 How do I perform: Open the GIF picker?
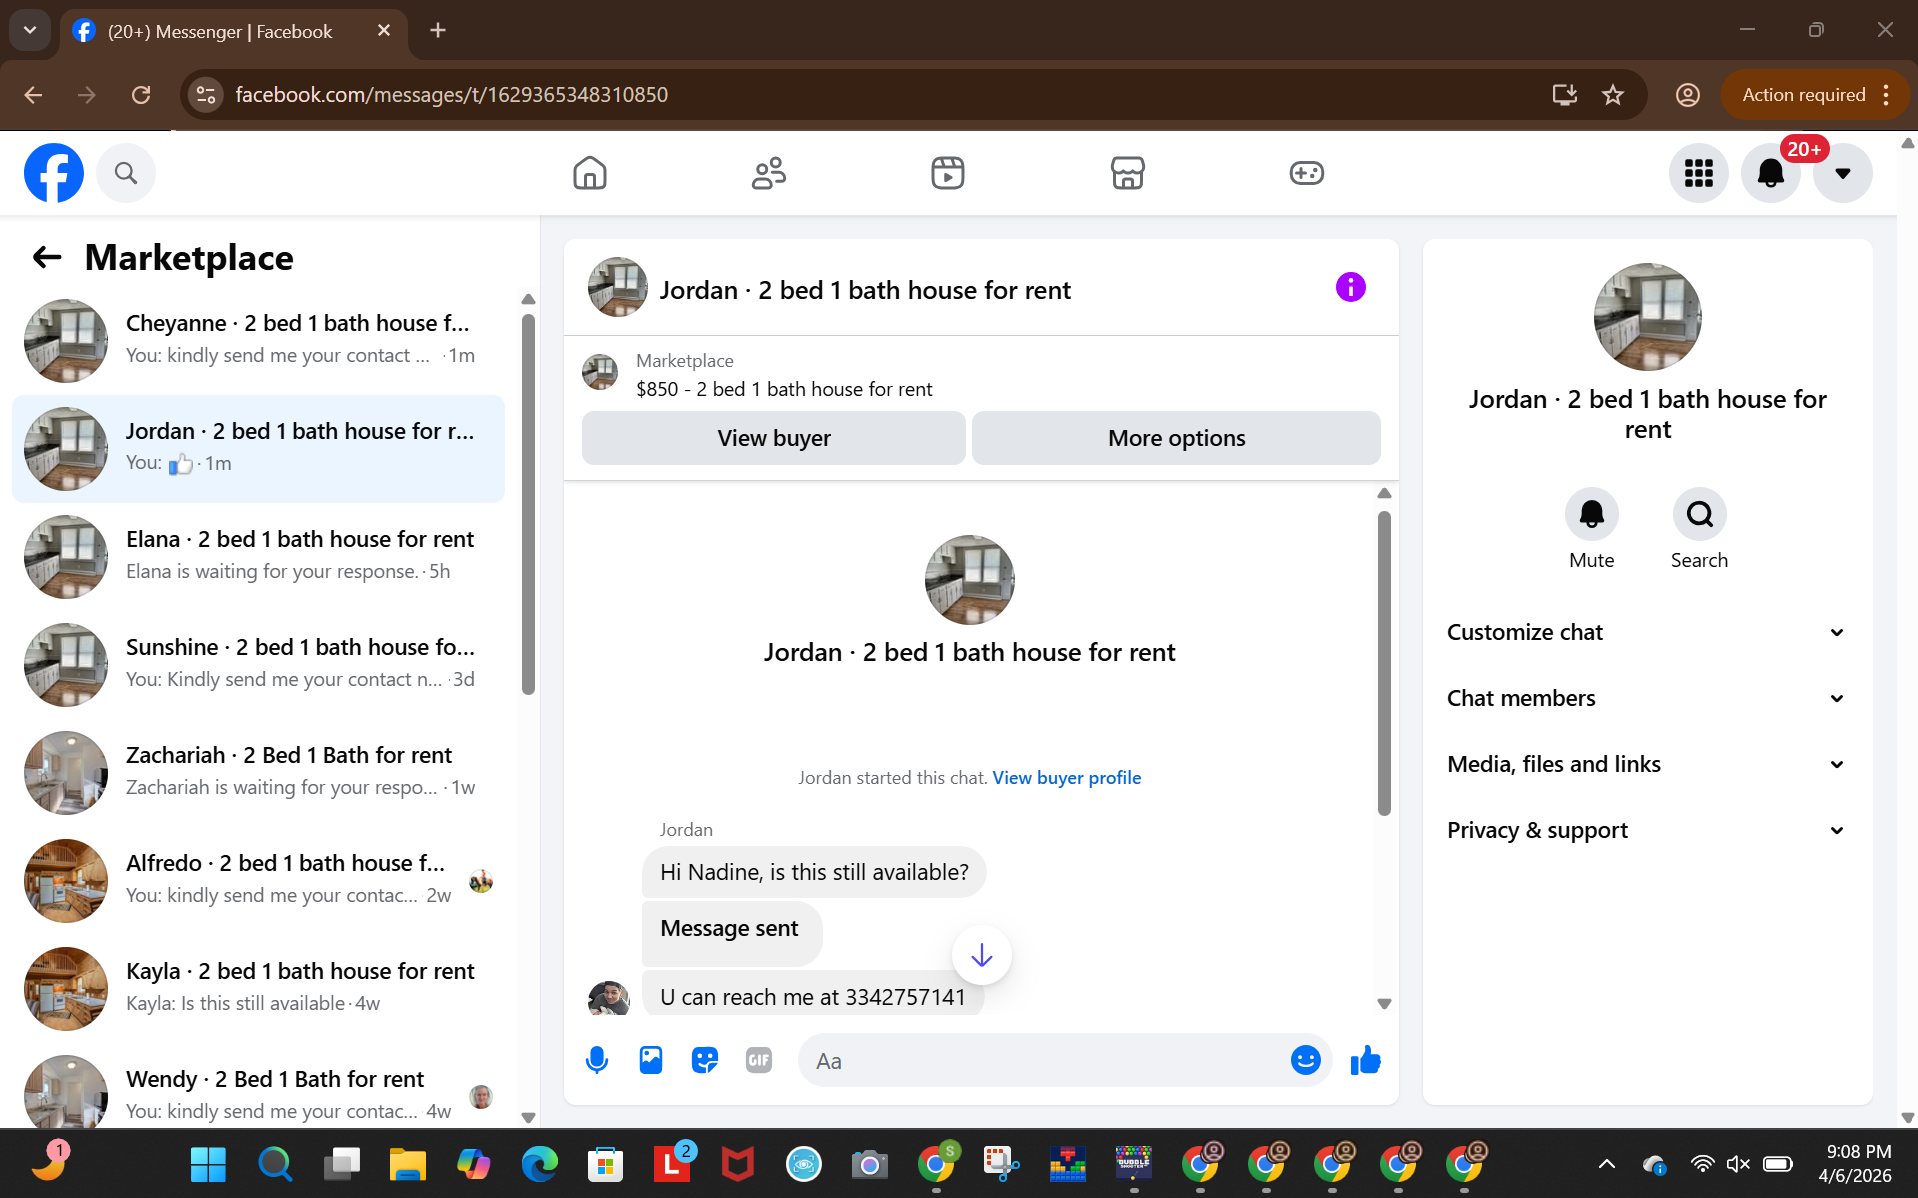759,1060
